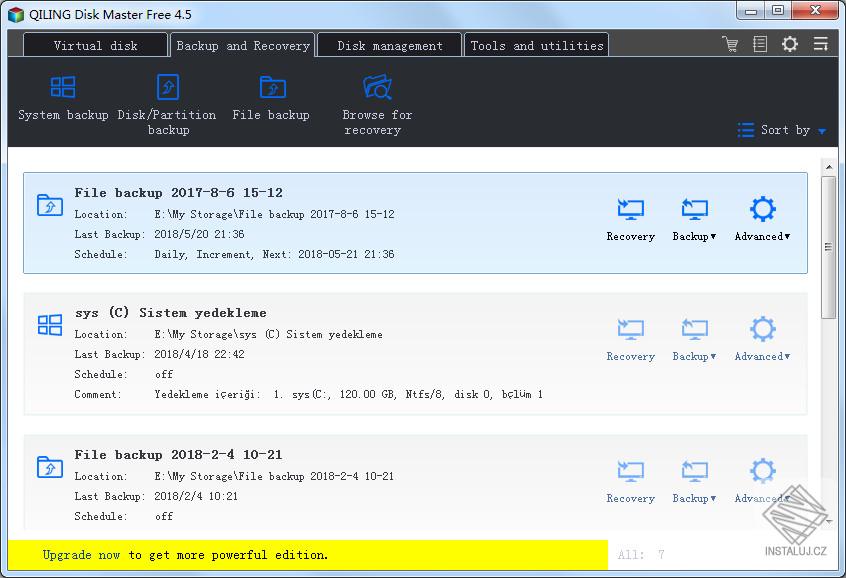846x578 pixels.
Task: Select the Backup and Recovery tab
Action: click(x=243, y=45)
